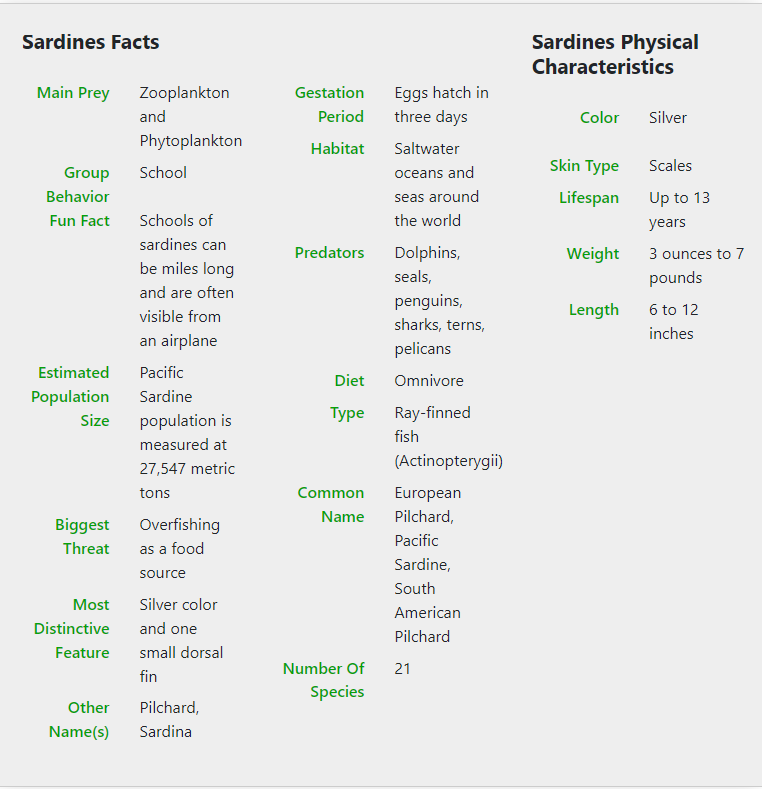Select the Gestation Period label

[330, 105]
